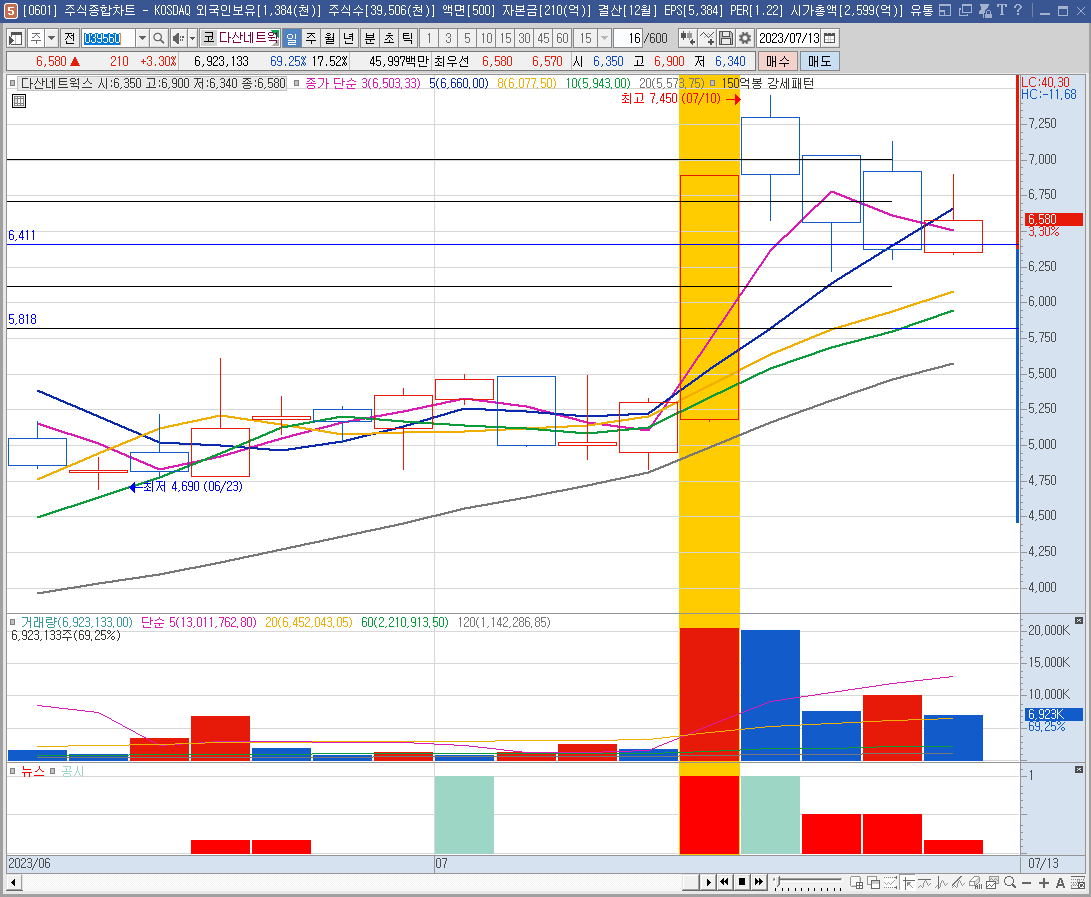Image resolution: width=1091 pixels, height=897 pixels.
Task: Click the zoom magnifier icon in bottom toolbar
Action: 1010,883
